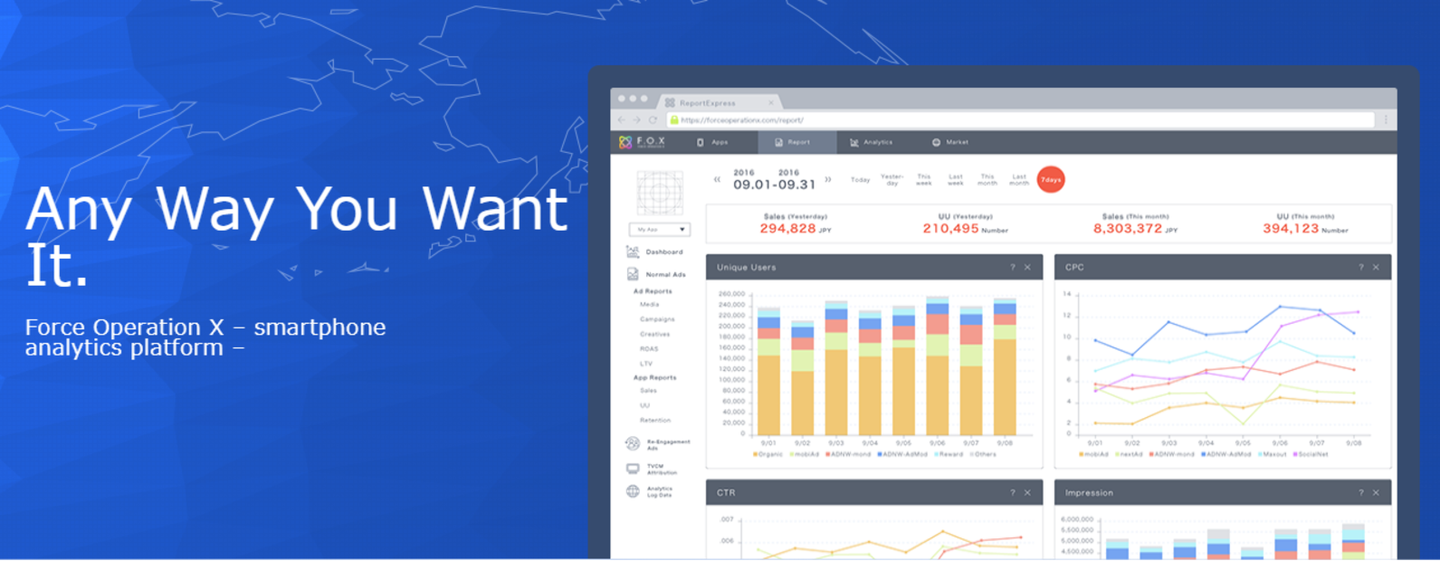Click the F.O.X logo in the nav bar
Screen dimensions: 1440x579
click(641, 142)
